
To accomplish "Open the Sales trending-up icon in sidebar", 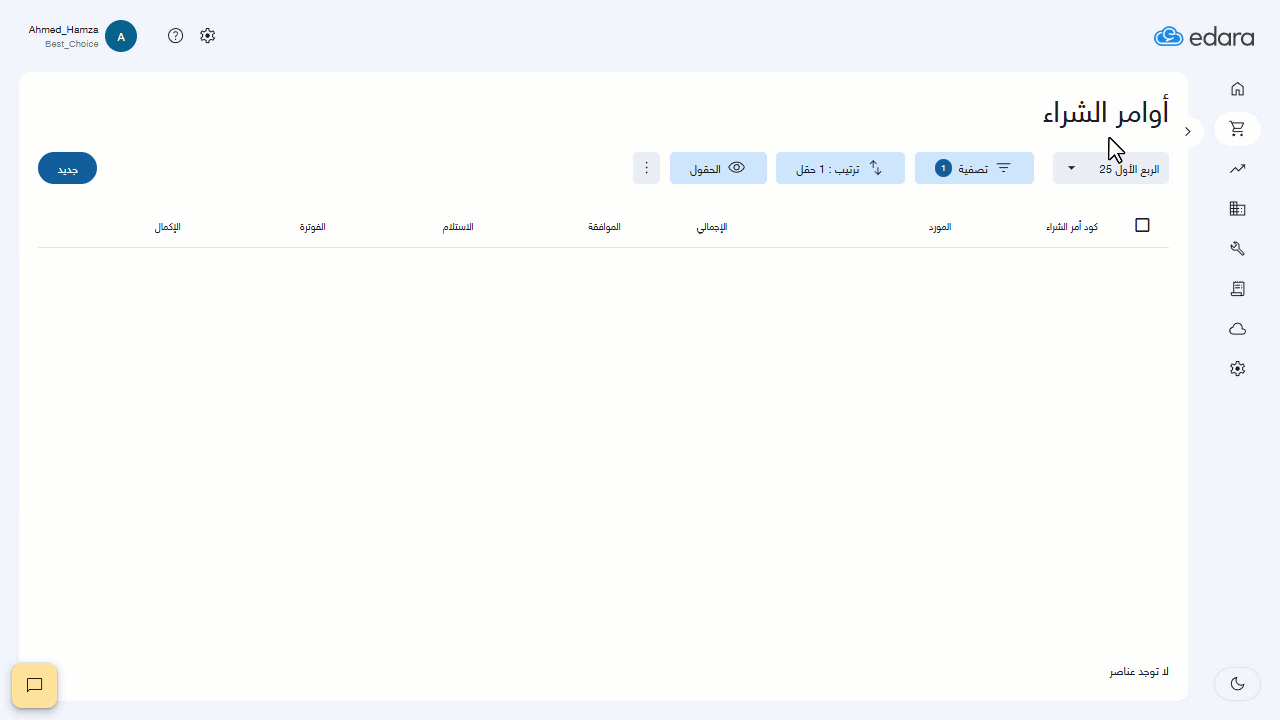I will click(1237, 169).
